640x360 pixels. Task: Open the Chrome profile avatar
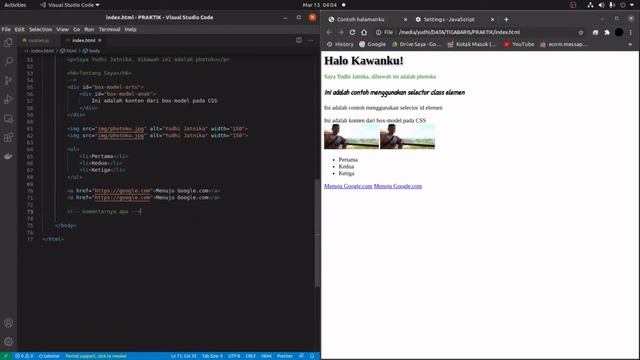(619, 32)
